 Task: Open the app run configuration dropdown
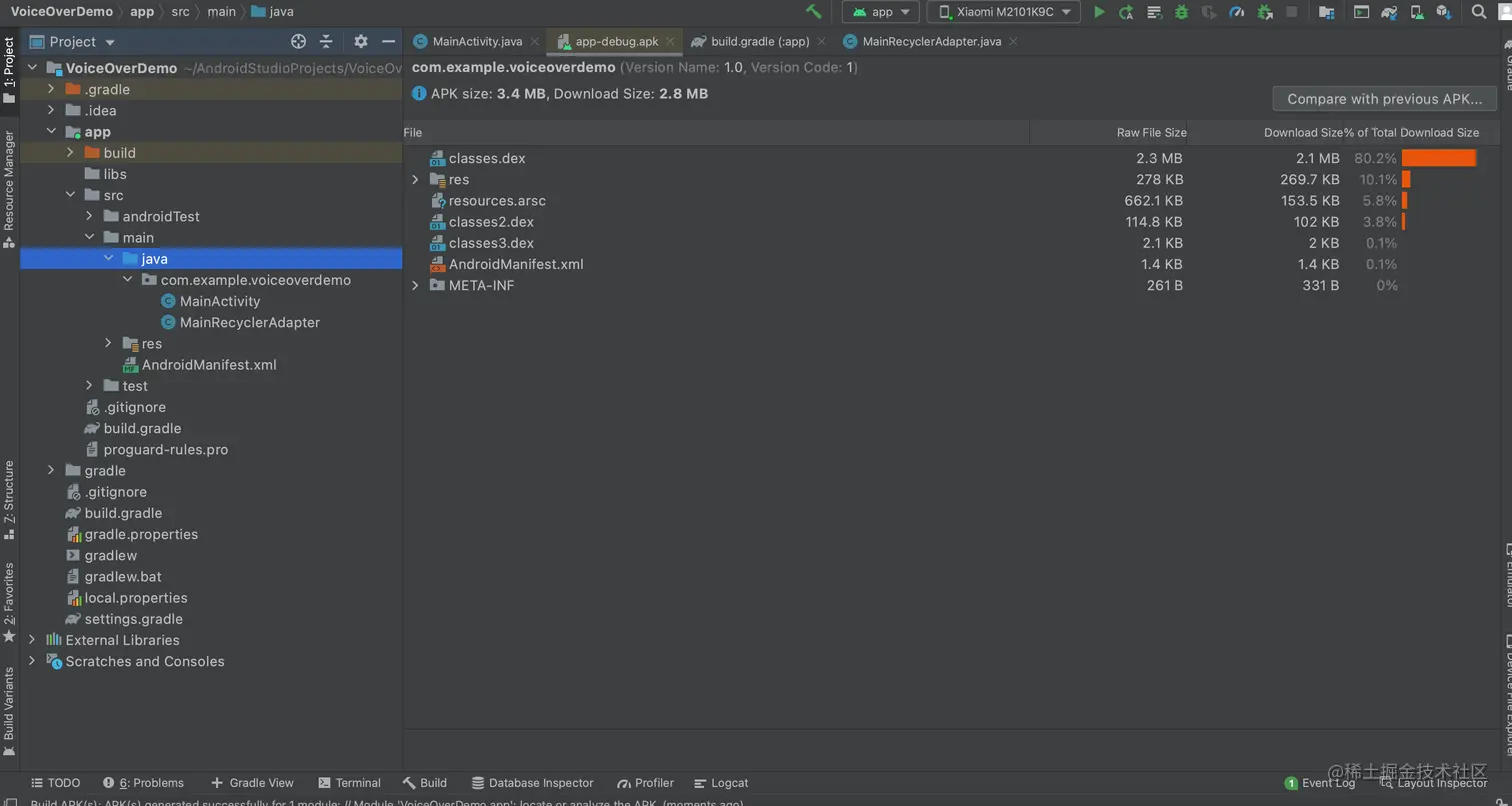[881, 12]
